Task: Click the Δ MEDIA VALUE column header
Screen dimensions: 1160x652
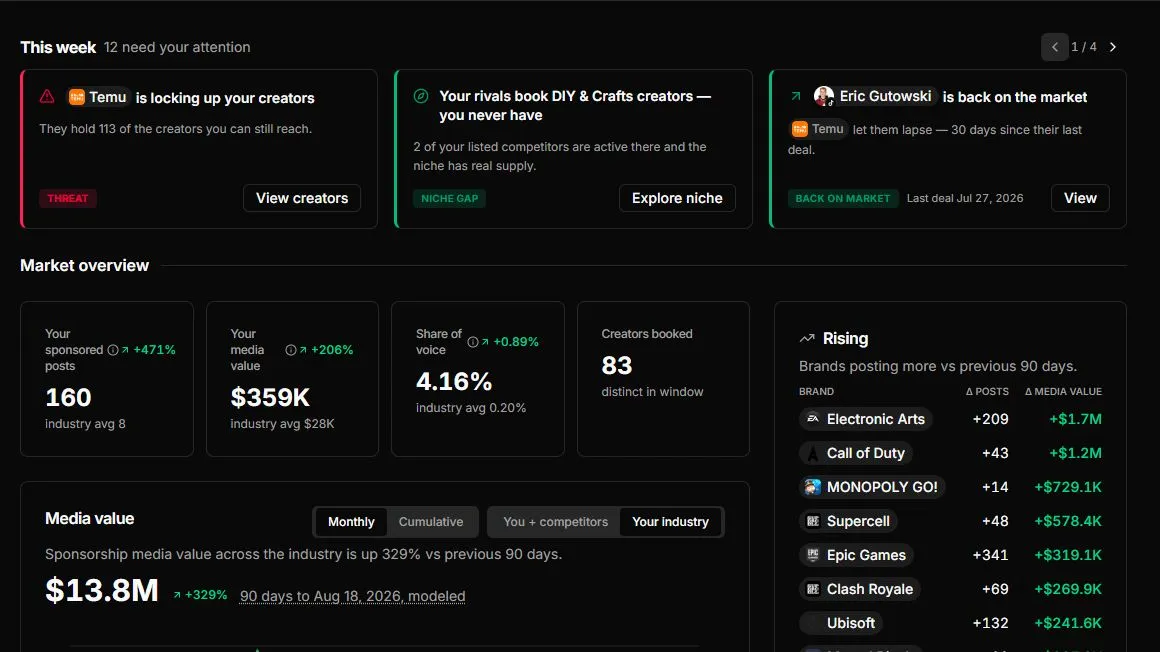Action: 1063,391
